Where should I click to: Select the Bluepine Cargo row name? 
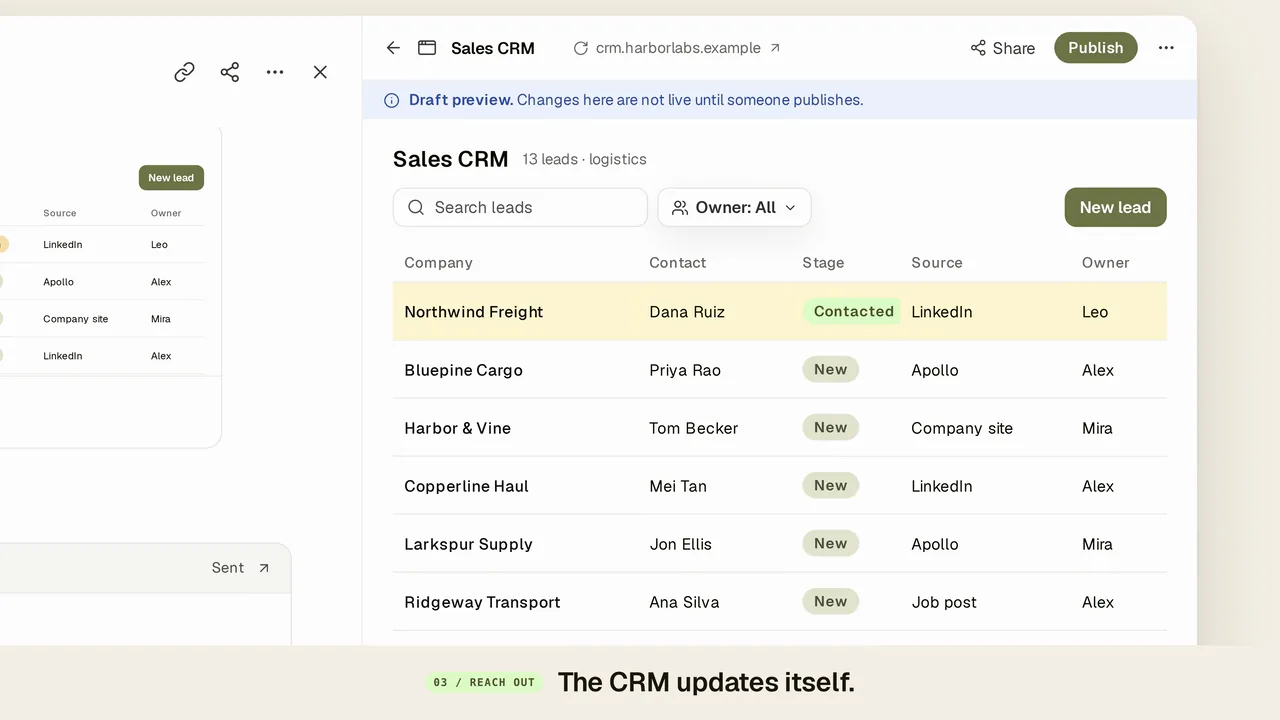(463, 370)
